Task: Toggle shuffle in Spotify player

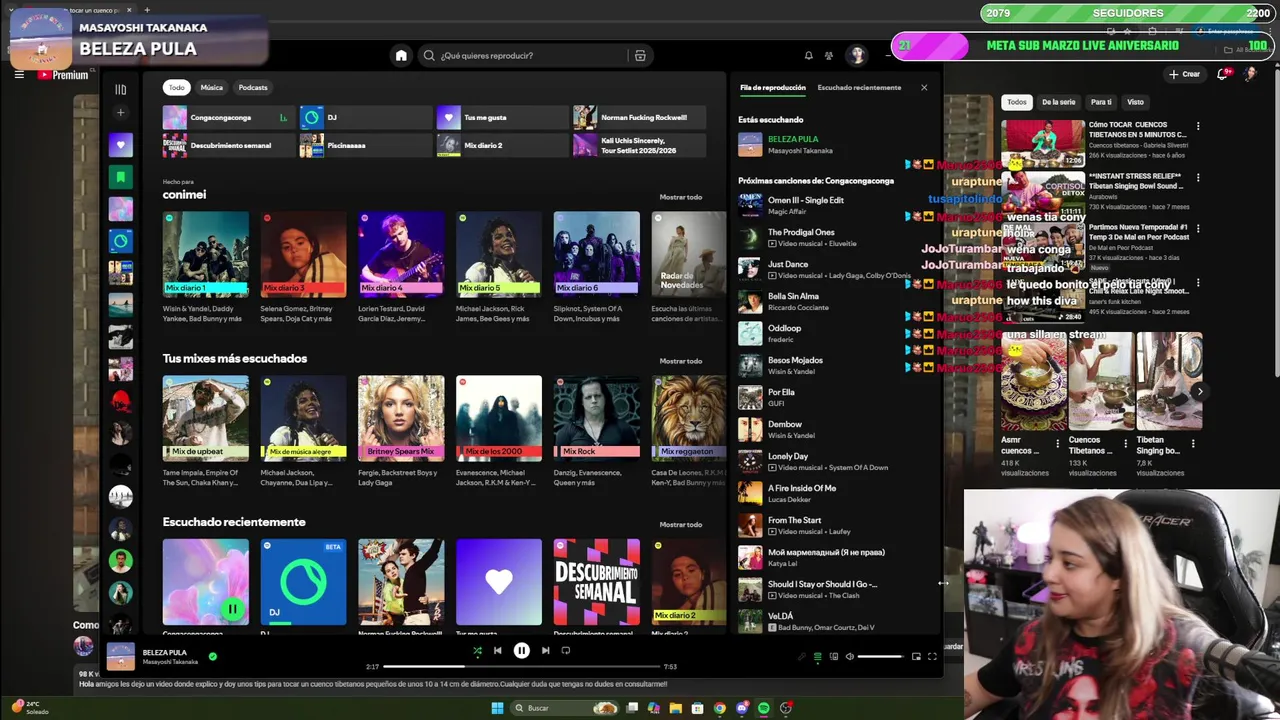Action: tap(477, 650)
